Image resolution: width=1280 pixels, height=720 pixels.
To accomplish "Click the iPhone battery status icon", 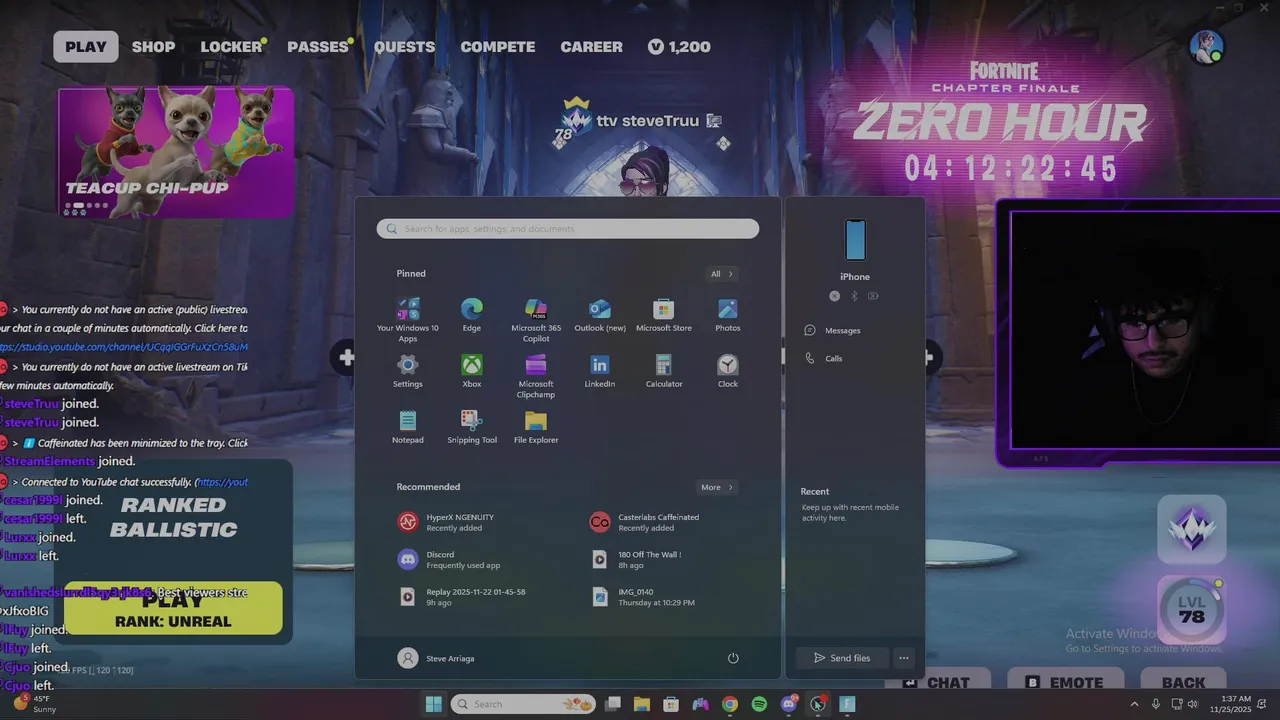I will coord(873,296).
